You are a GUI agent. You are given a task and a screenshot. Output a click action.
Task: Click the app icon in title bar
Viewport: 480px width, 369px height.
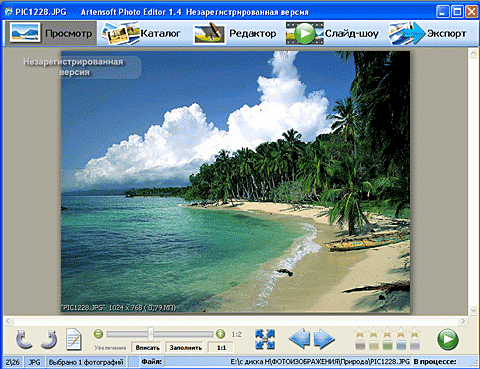9,12
